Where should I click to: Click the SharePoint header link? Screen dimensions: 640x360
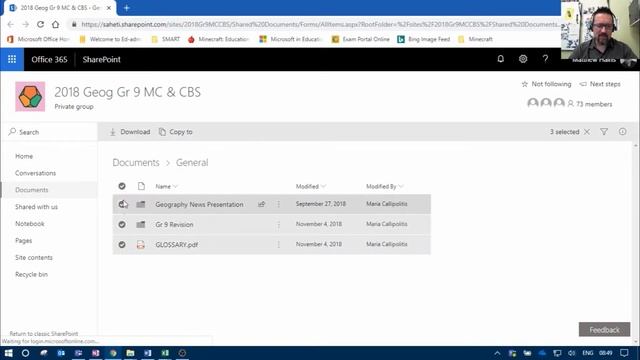point(102,59)
